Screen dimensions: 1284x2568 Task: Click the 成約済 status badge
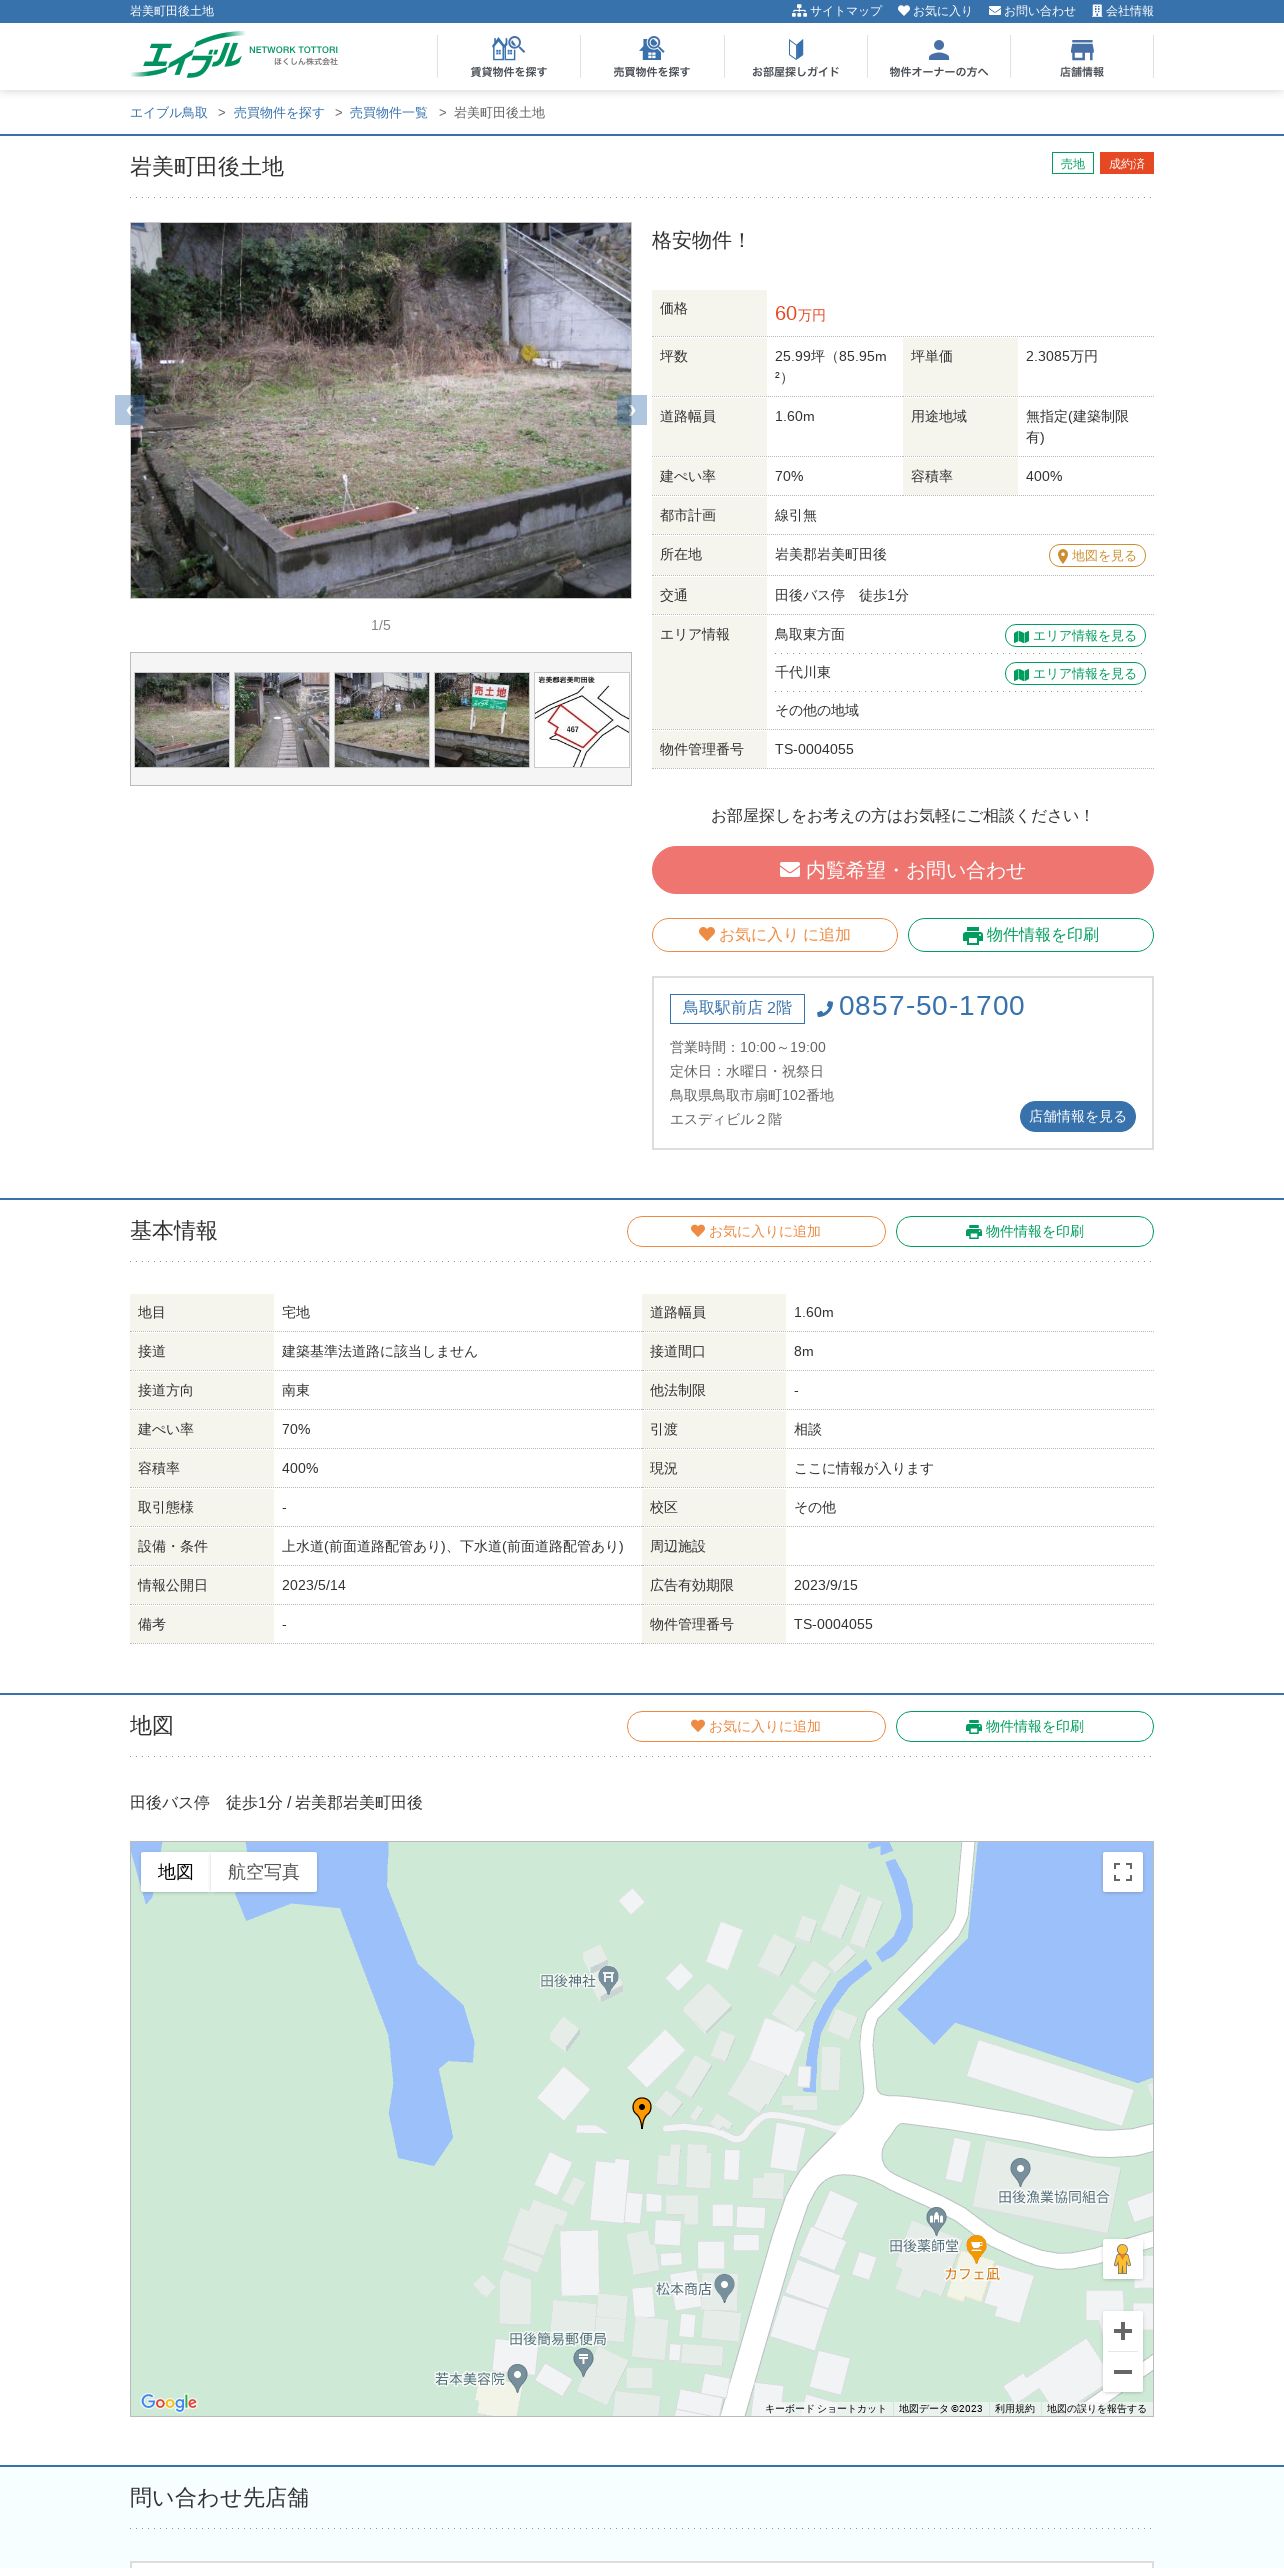(1127, 163)
